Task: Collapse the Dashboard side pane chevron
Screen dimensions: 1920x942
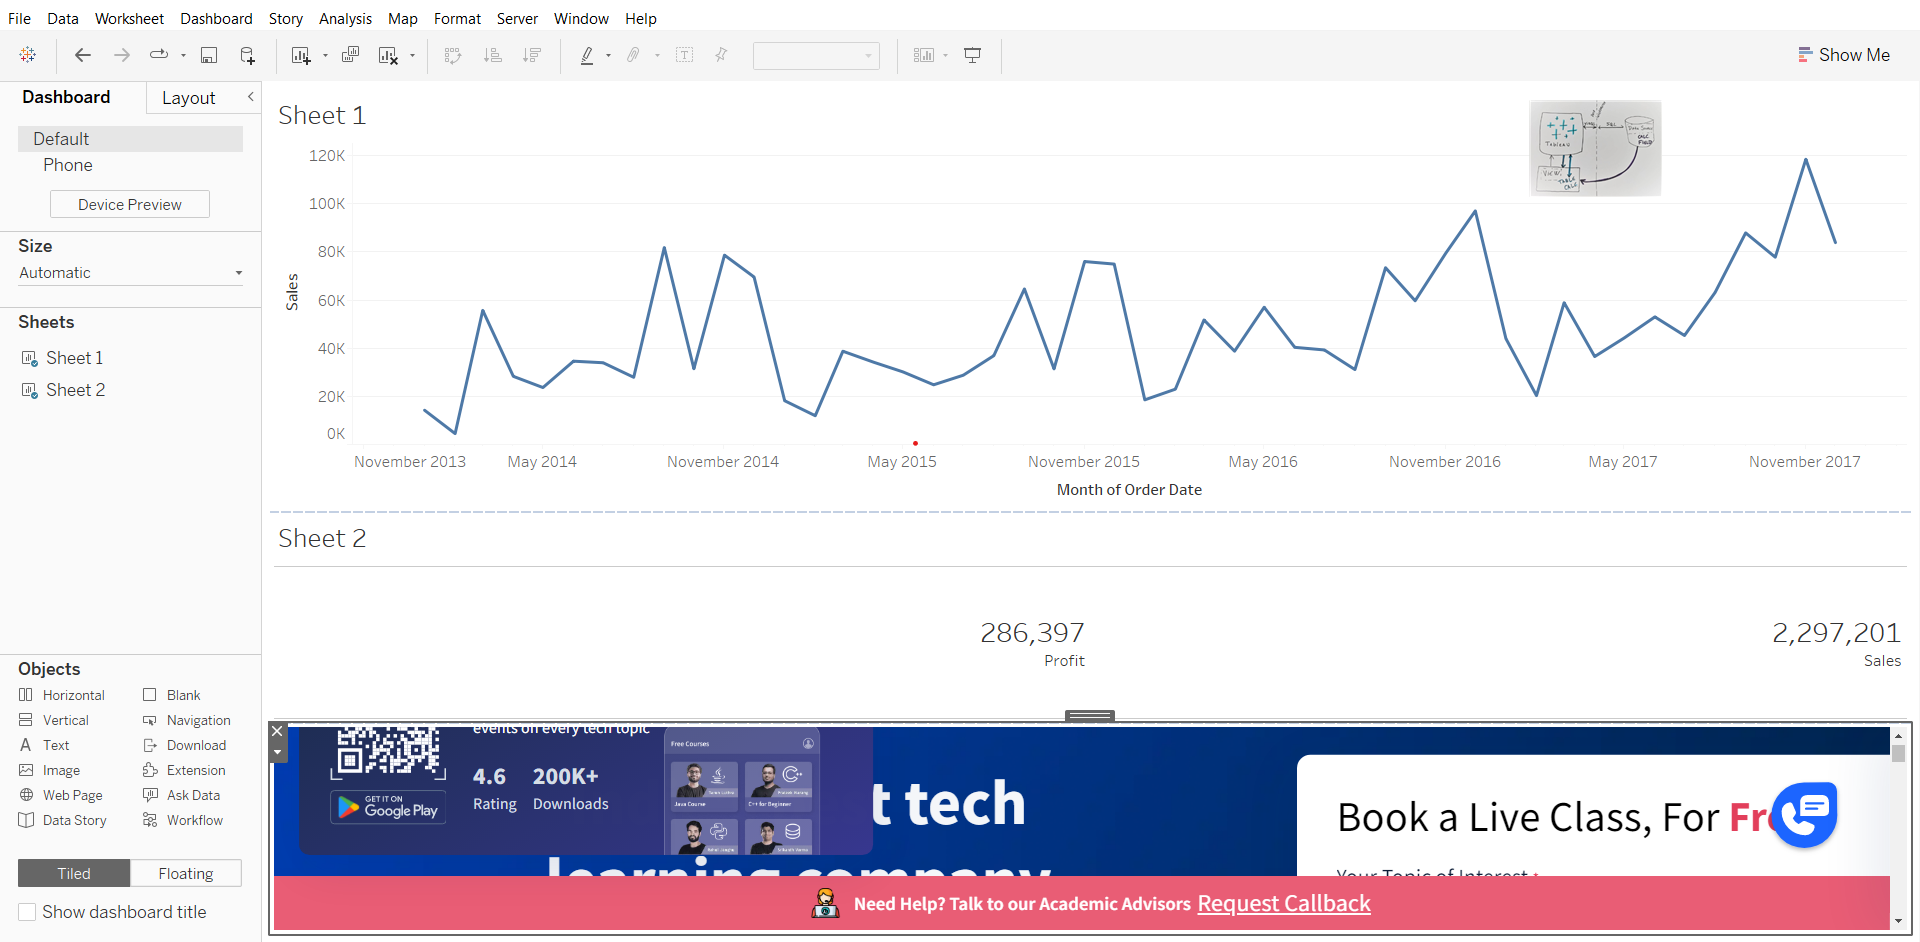Action: pyautogui.click(x=250, y=97)
